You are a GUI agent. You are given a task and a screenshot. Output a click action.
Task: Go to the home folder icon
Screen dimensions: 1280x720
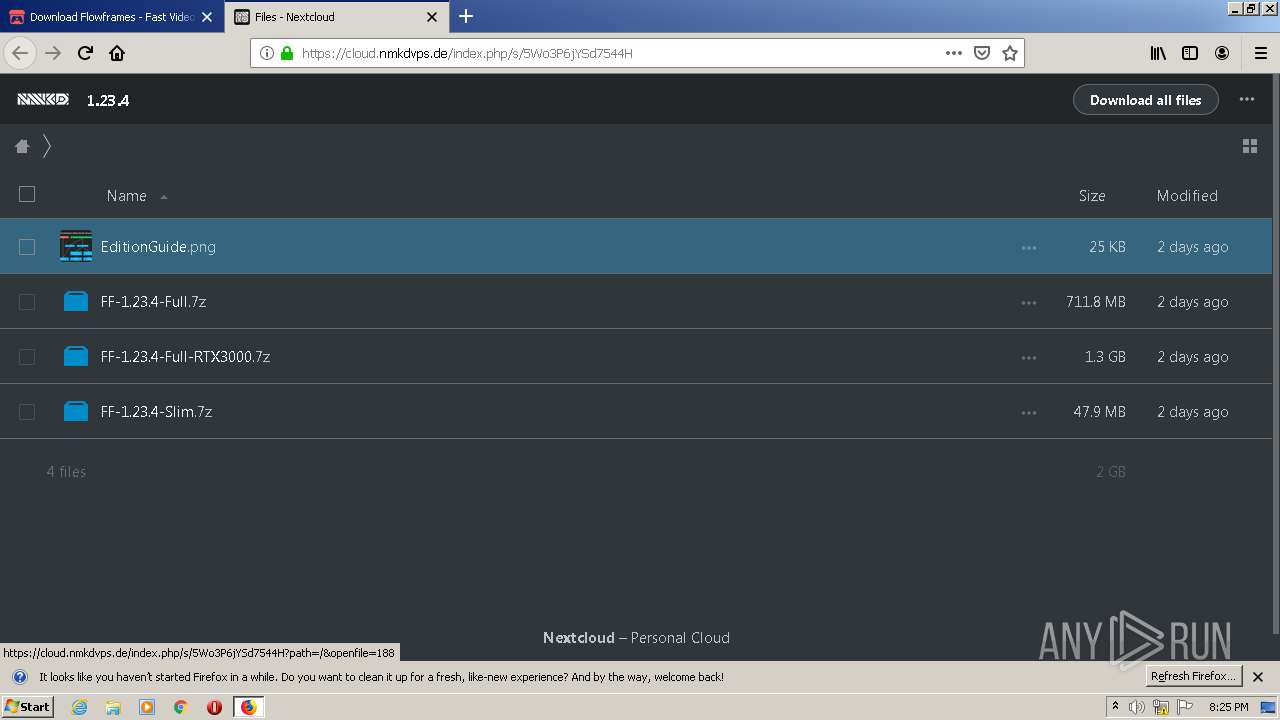tap(22, 146)
